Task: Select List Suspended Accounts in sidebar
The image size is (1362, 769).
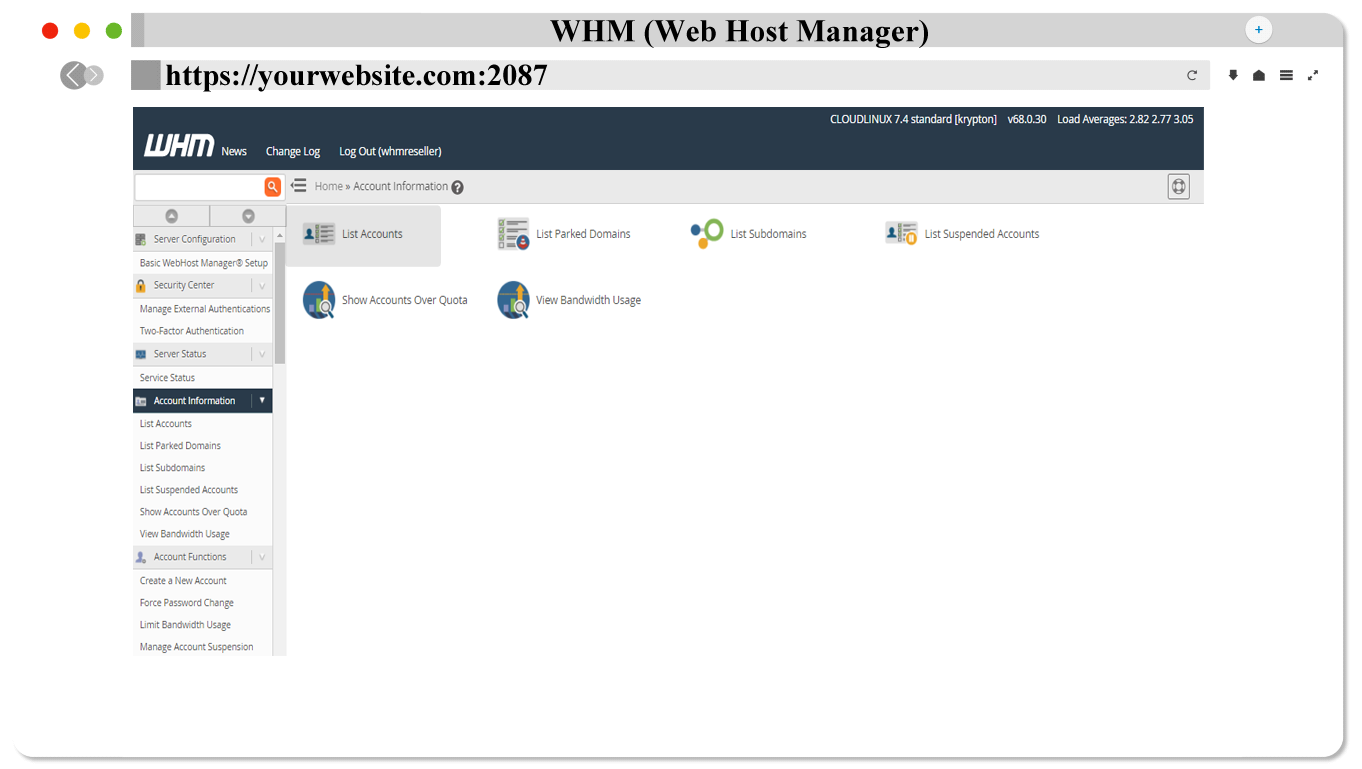Action: tap(189, 490)
